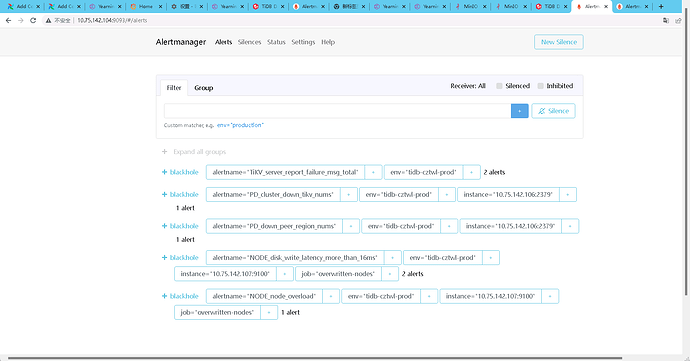Open the Silences nav item
690x361 pixels.
250,42
